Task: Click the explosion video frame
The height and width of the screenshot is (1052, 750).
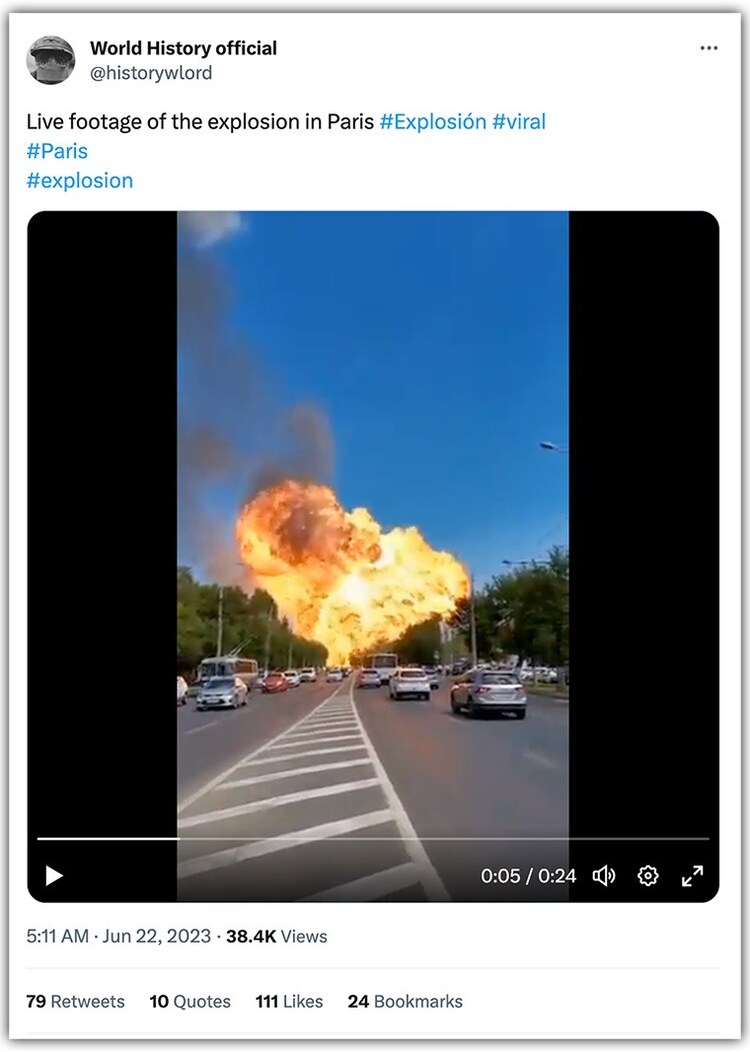Action: point(373,523)
